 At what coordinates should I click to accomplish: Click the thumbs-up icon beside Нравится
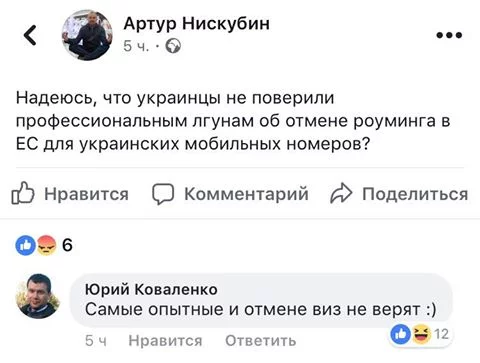(23, 193)
